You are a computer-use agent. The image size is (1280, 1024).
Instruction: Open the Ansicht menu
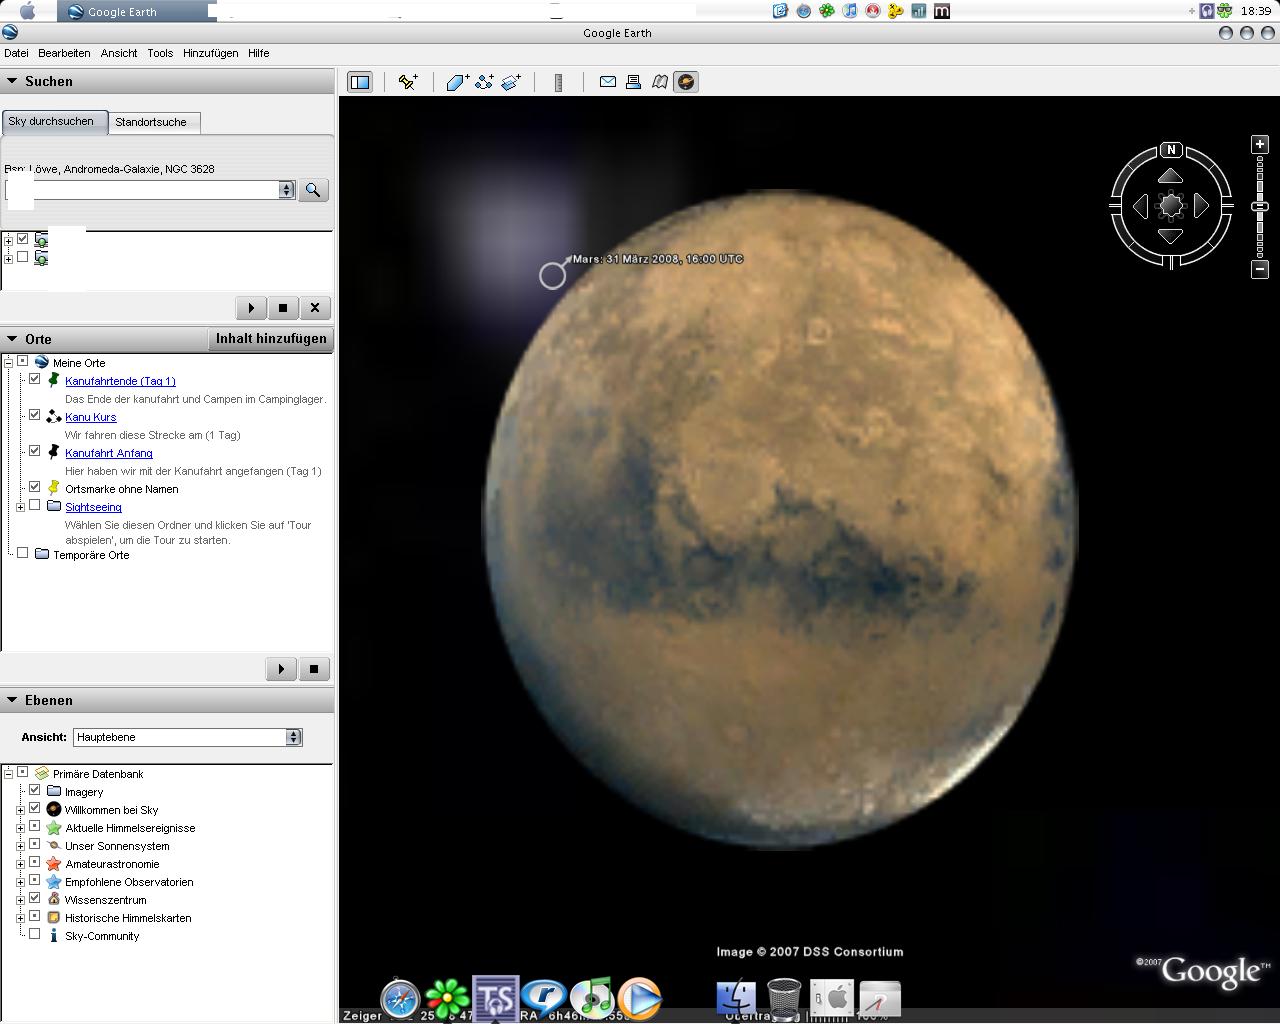119,53
